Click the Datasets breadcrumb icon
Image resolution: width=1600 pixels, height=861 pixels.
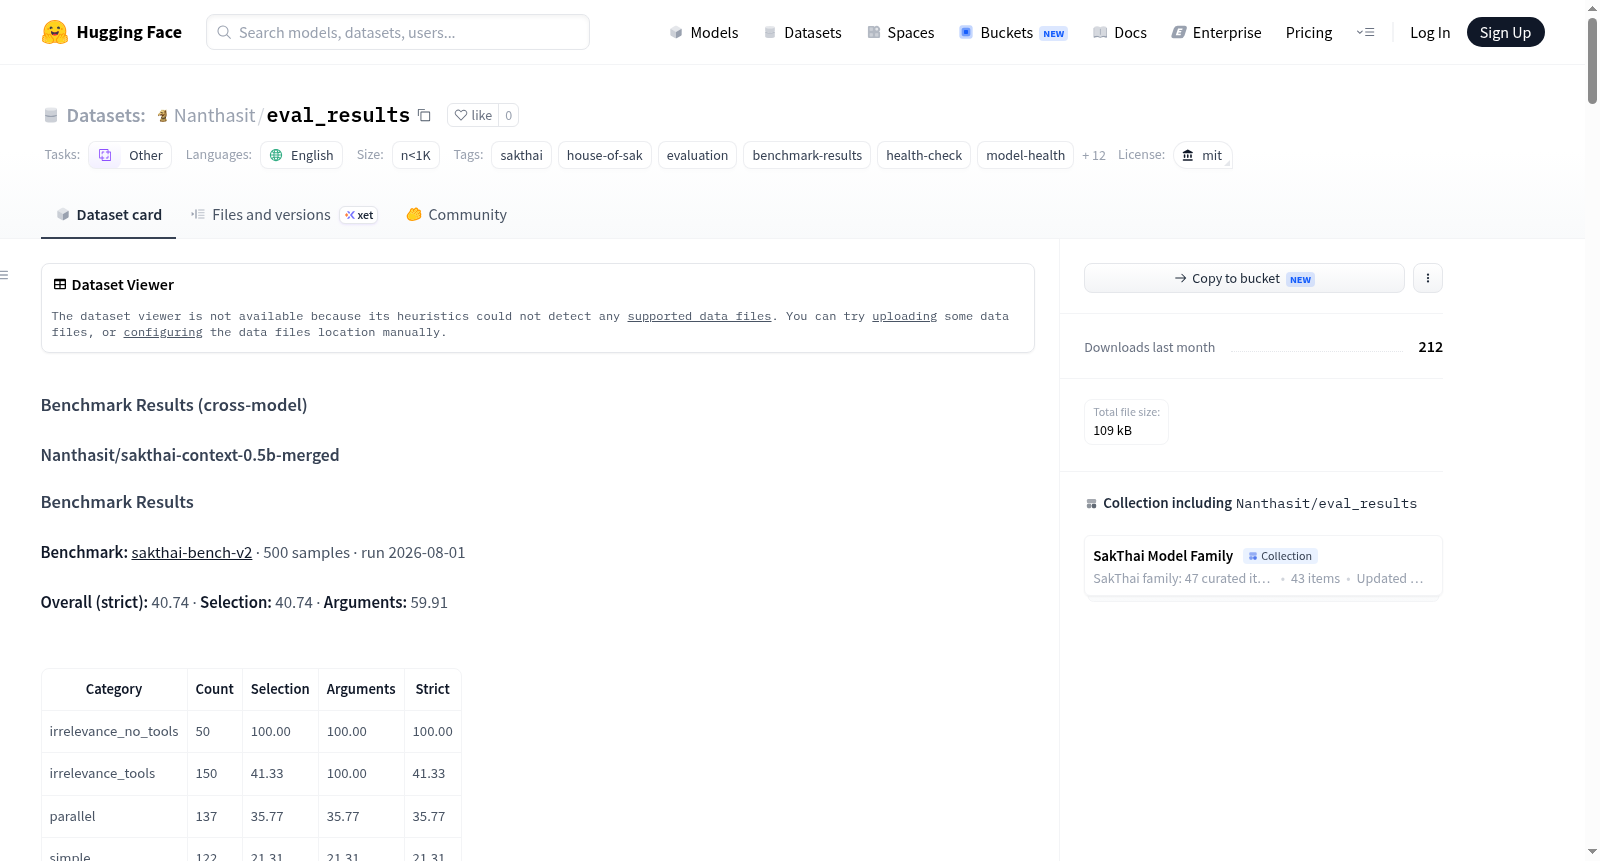pyautogui.click(x=51, y=116)
